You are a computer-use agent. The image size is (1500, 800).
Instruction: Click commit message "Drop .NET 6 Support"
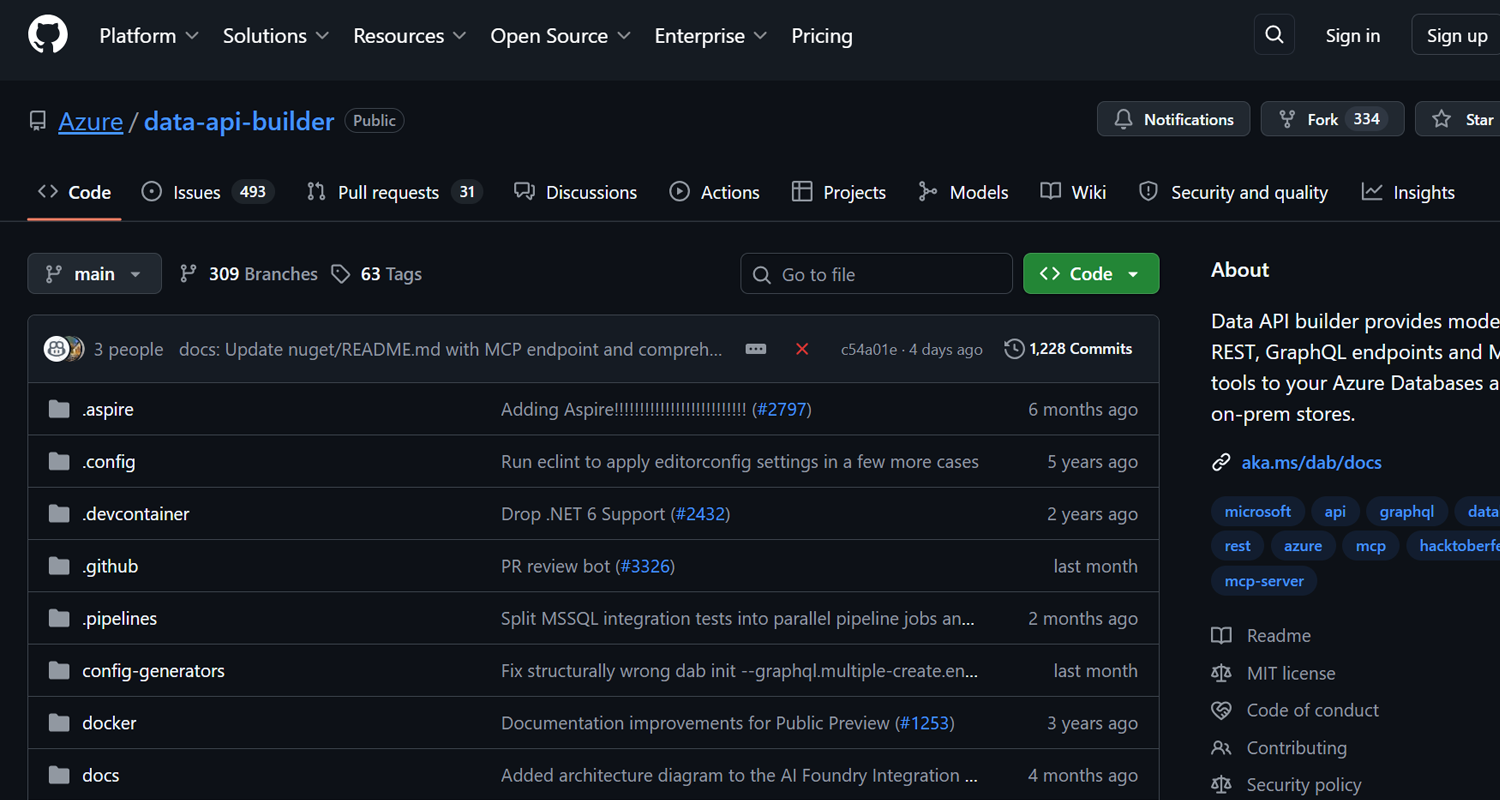[x=583, y=514]
